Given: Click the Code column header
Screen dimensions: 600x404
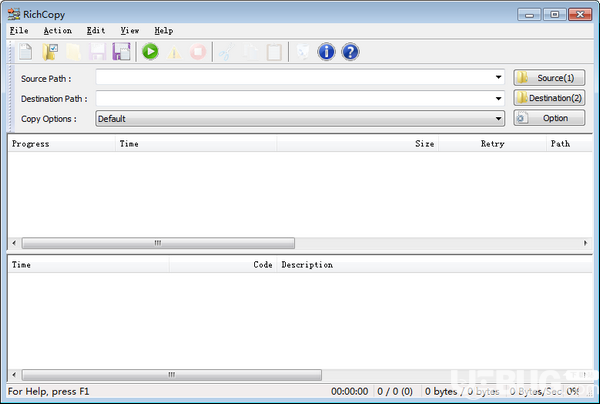Looking at the screenshot, I should click(x=223, y=265).
